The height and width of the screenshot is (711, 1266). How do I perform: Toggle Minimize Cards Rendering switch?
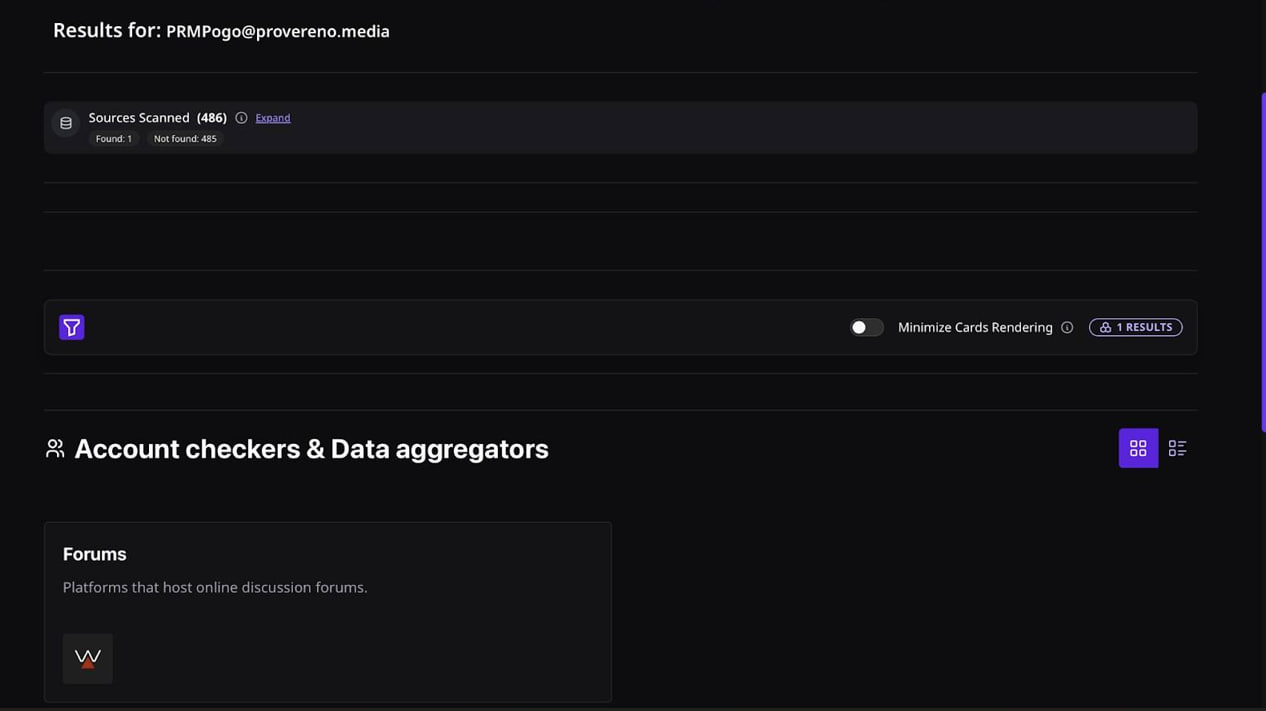pyautogui.click(x=866, y=328)
